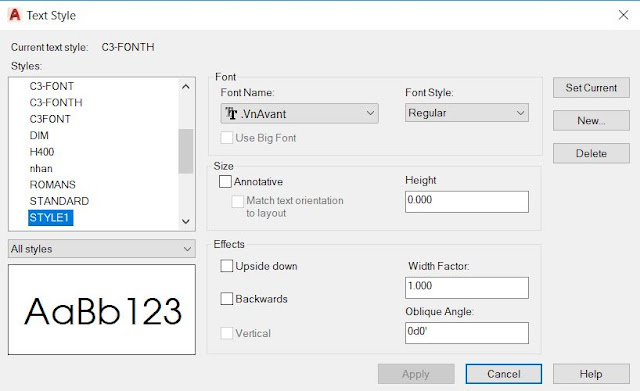
Task: Click the styles list scrollbar thumb
Action: (186, 151)
